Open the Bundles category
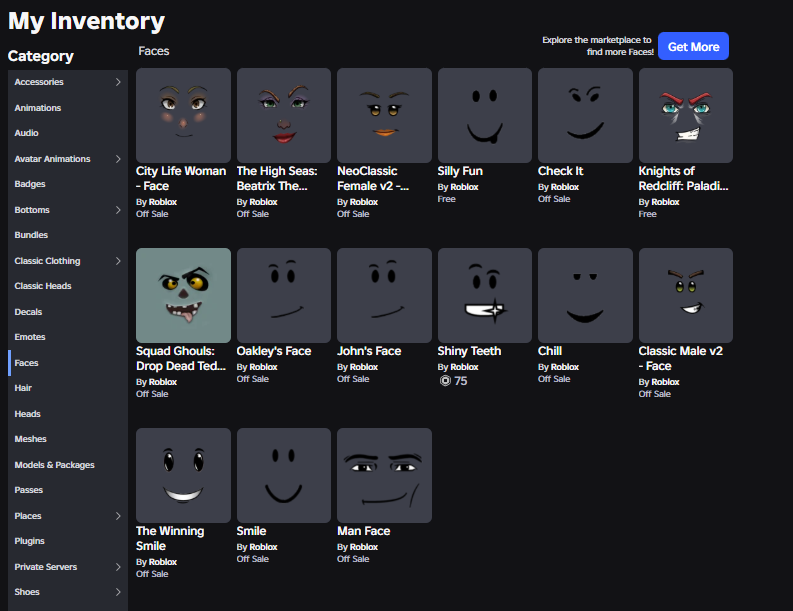The image size is (793, 611). tap(68, 235)
